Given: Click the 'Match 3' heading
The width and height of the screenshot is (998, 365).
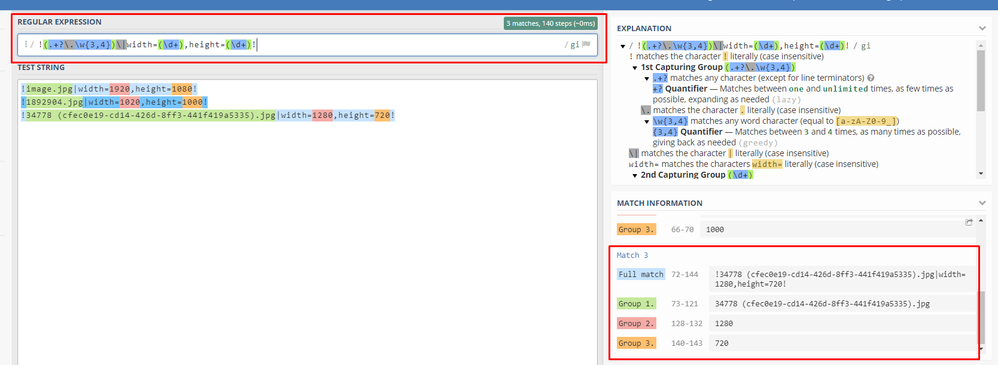Looking at the screenshot, I should pos(632,255).
